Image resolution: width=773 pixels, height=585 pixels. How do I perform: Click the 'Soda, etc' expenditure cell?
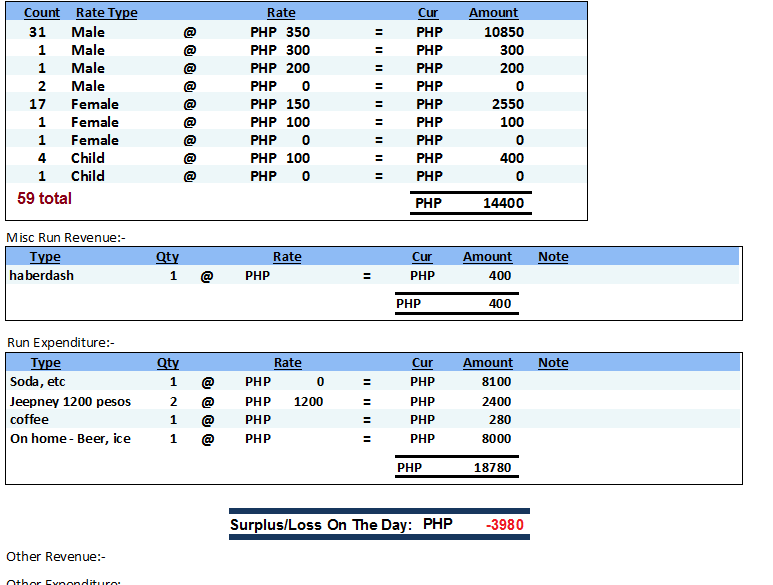[38, 381]
